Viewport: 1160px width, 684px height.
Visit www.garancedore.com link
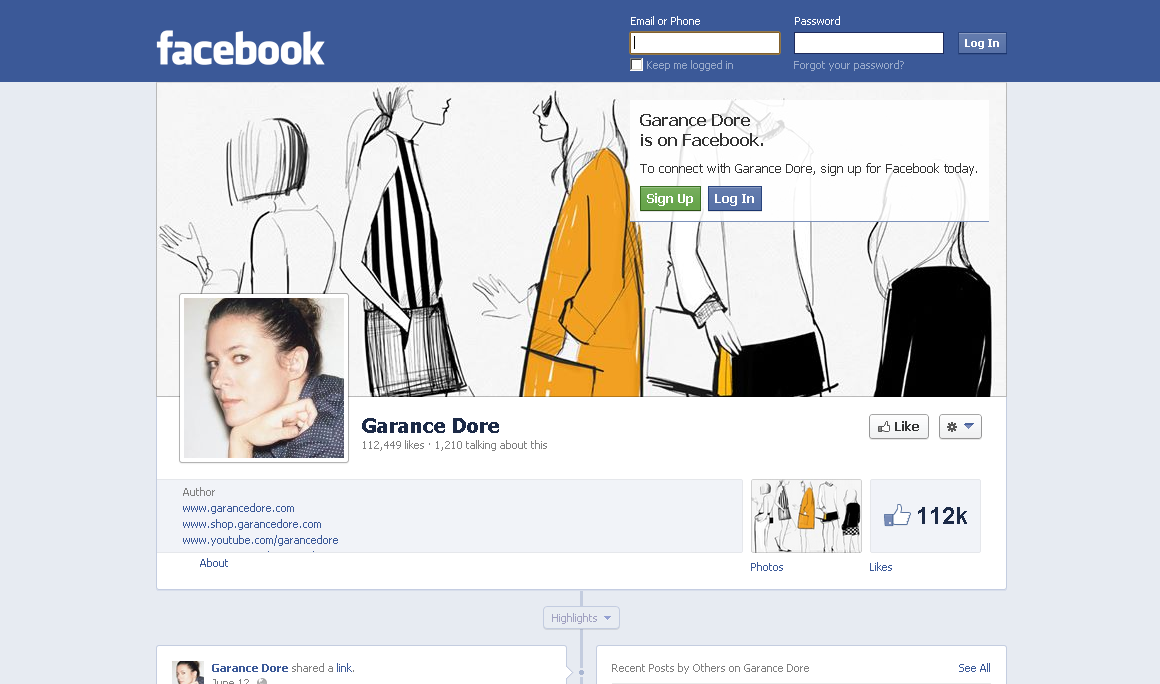tap(238, 508)
